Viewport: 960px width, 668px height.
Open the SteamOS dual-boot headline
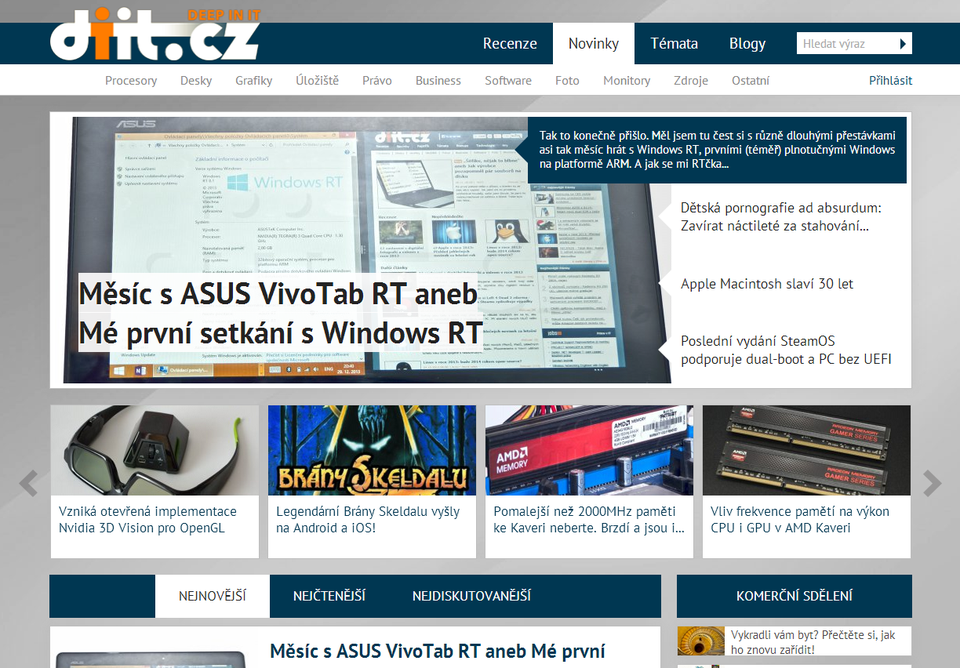(x=785, y=350)
